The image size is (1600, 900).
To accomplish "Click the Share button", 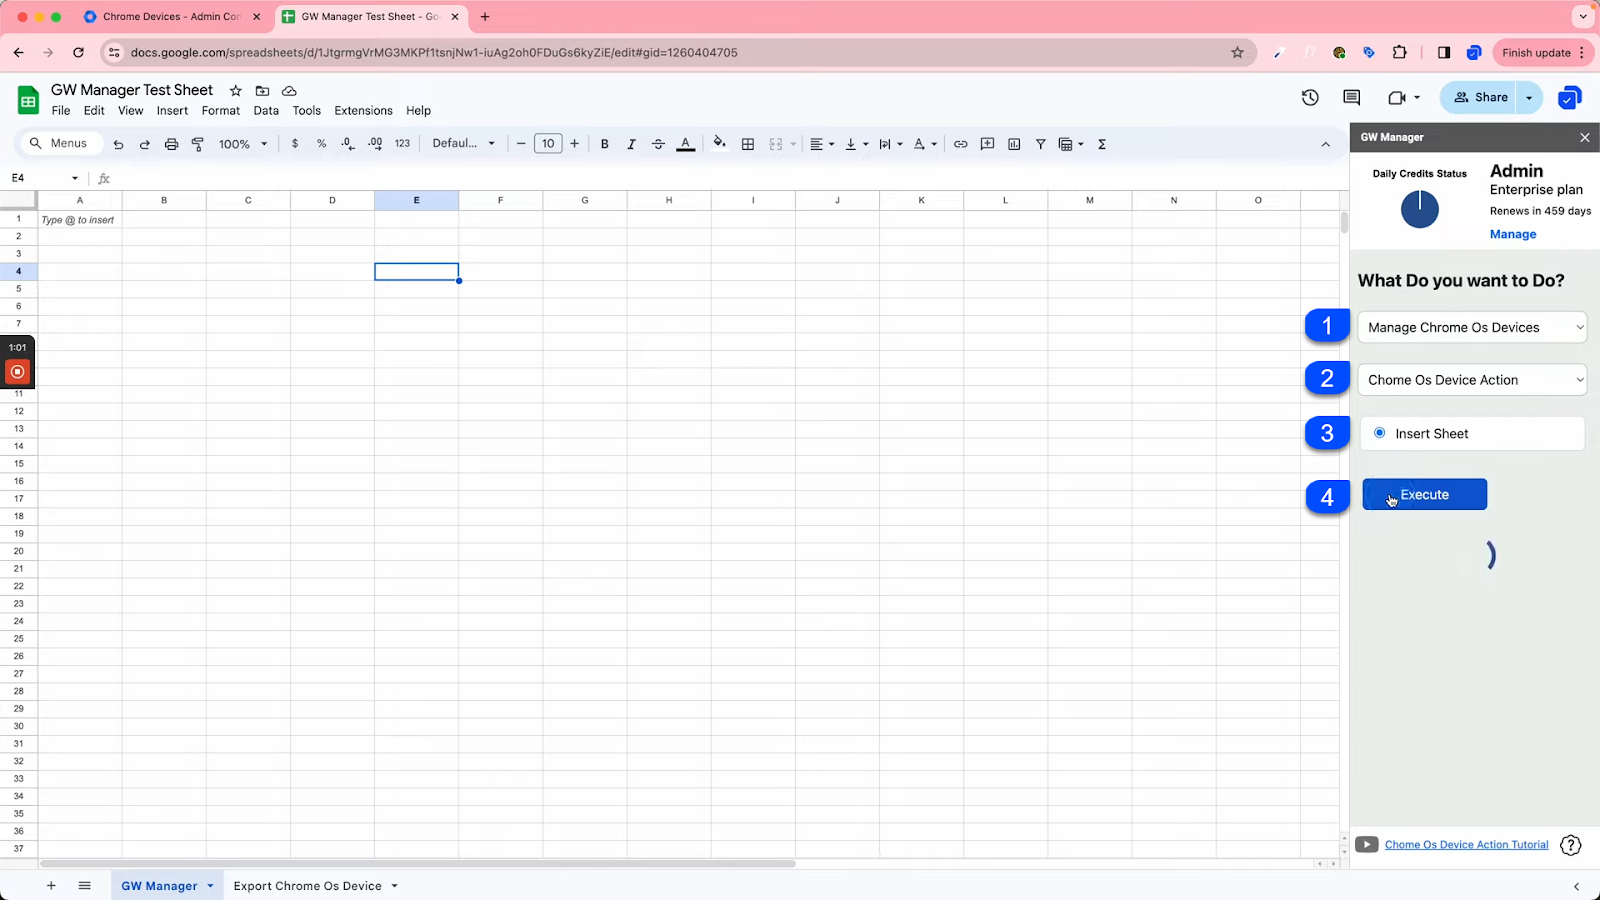I will click(x=1480, y=97).
